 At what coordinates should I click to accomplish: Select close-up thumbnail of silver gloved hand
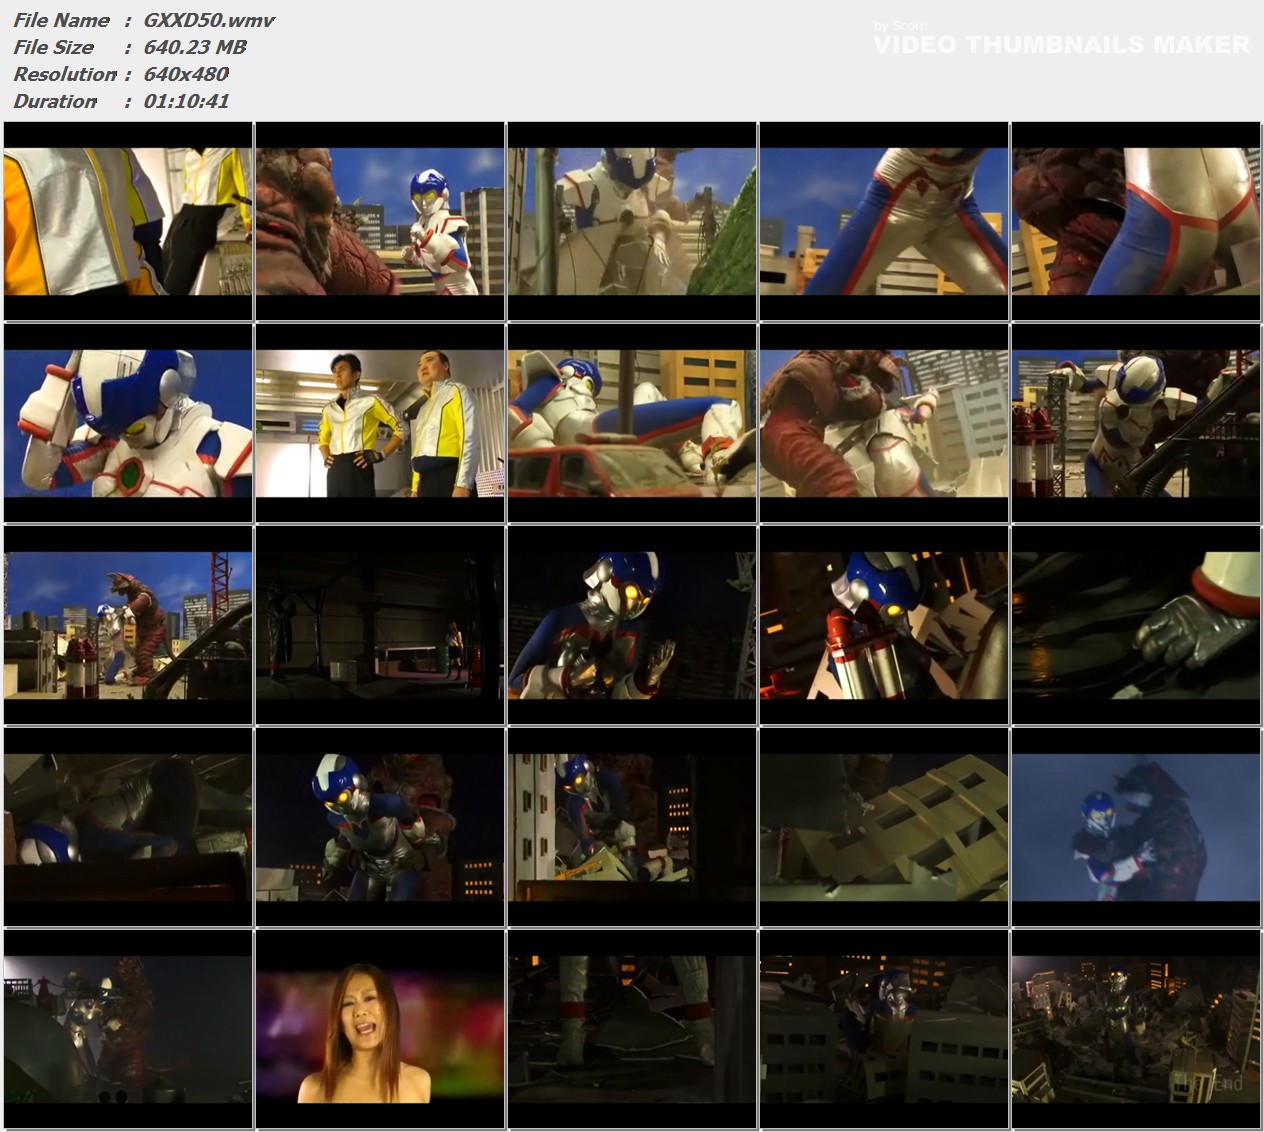click(x=1136, y=625)
